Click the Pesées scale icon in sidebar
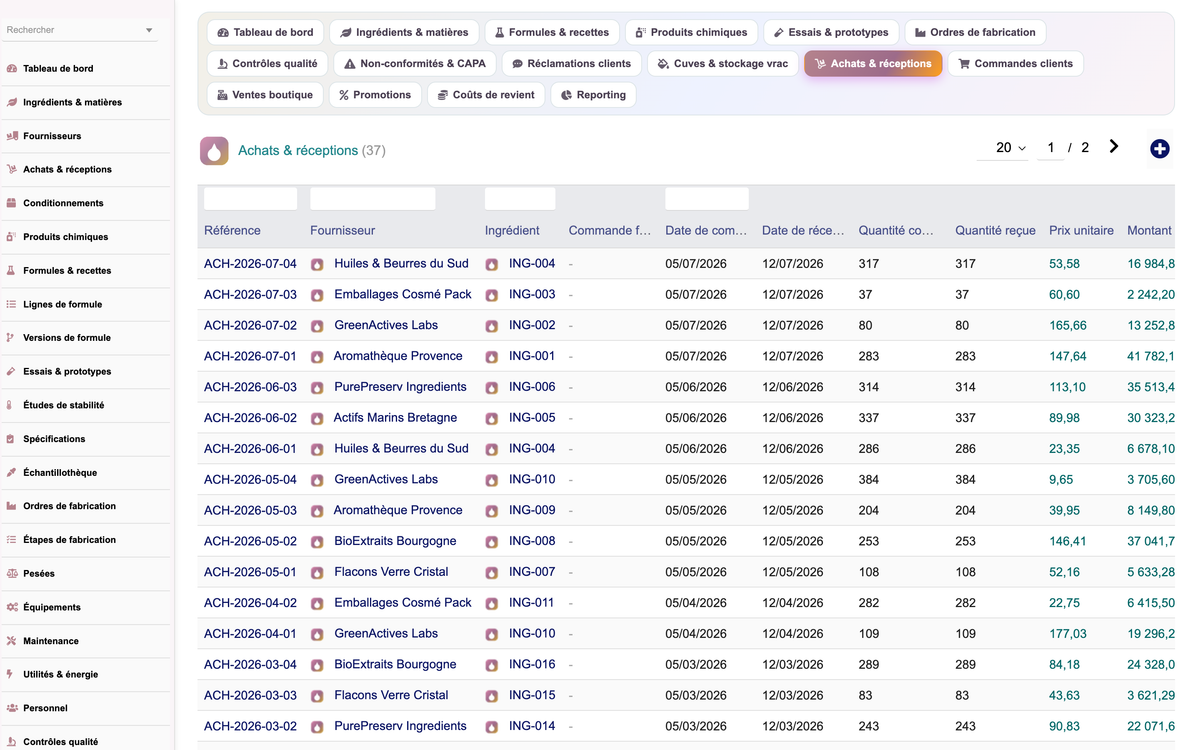This screenshot has height=750, width=1200. point(12,574)
